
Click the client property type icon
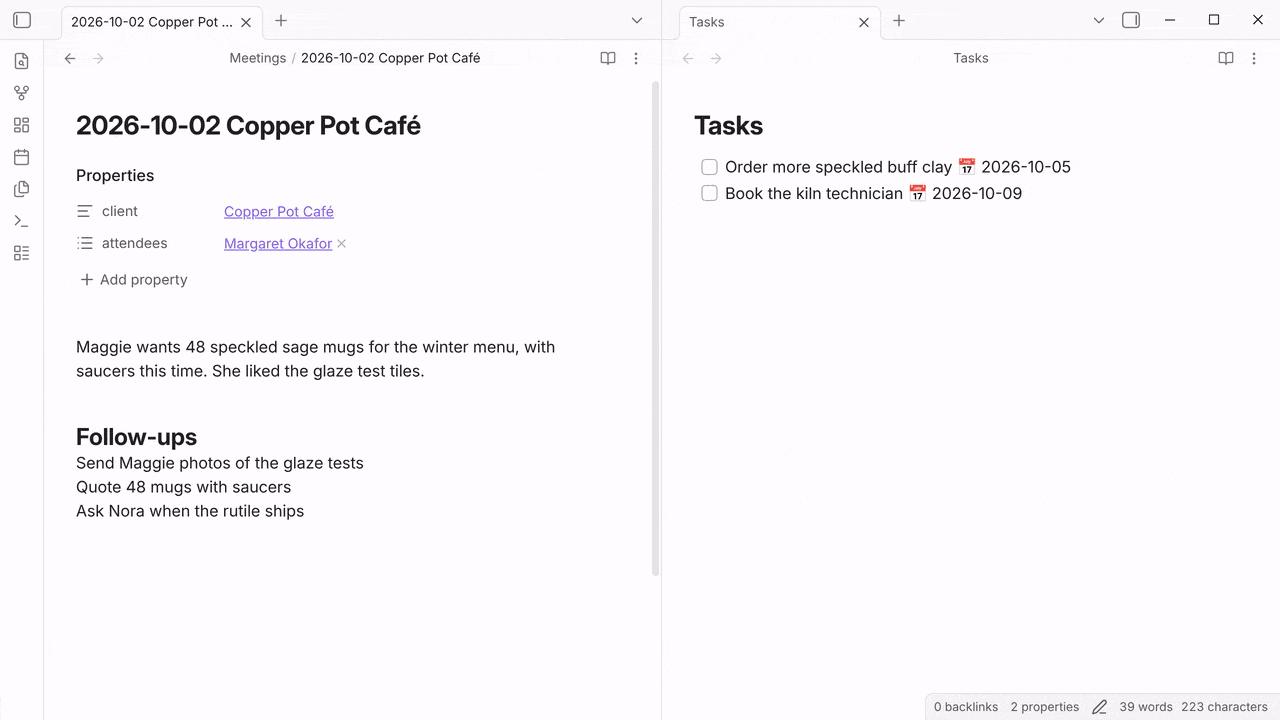coord(85,211)
